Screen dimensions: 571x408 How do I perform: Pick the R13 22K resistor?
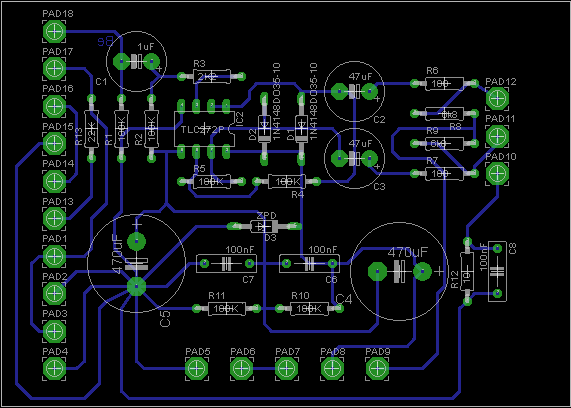tap(91, 129)
